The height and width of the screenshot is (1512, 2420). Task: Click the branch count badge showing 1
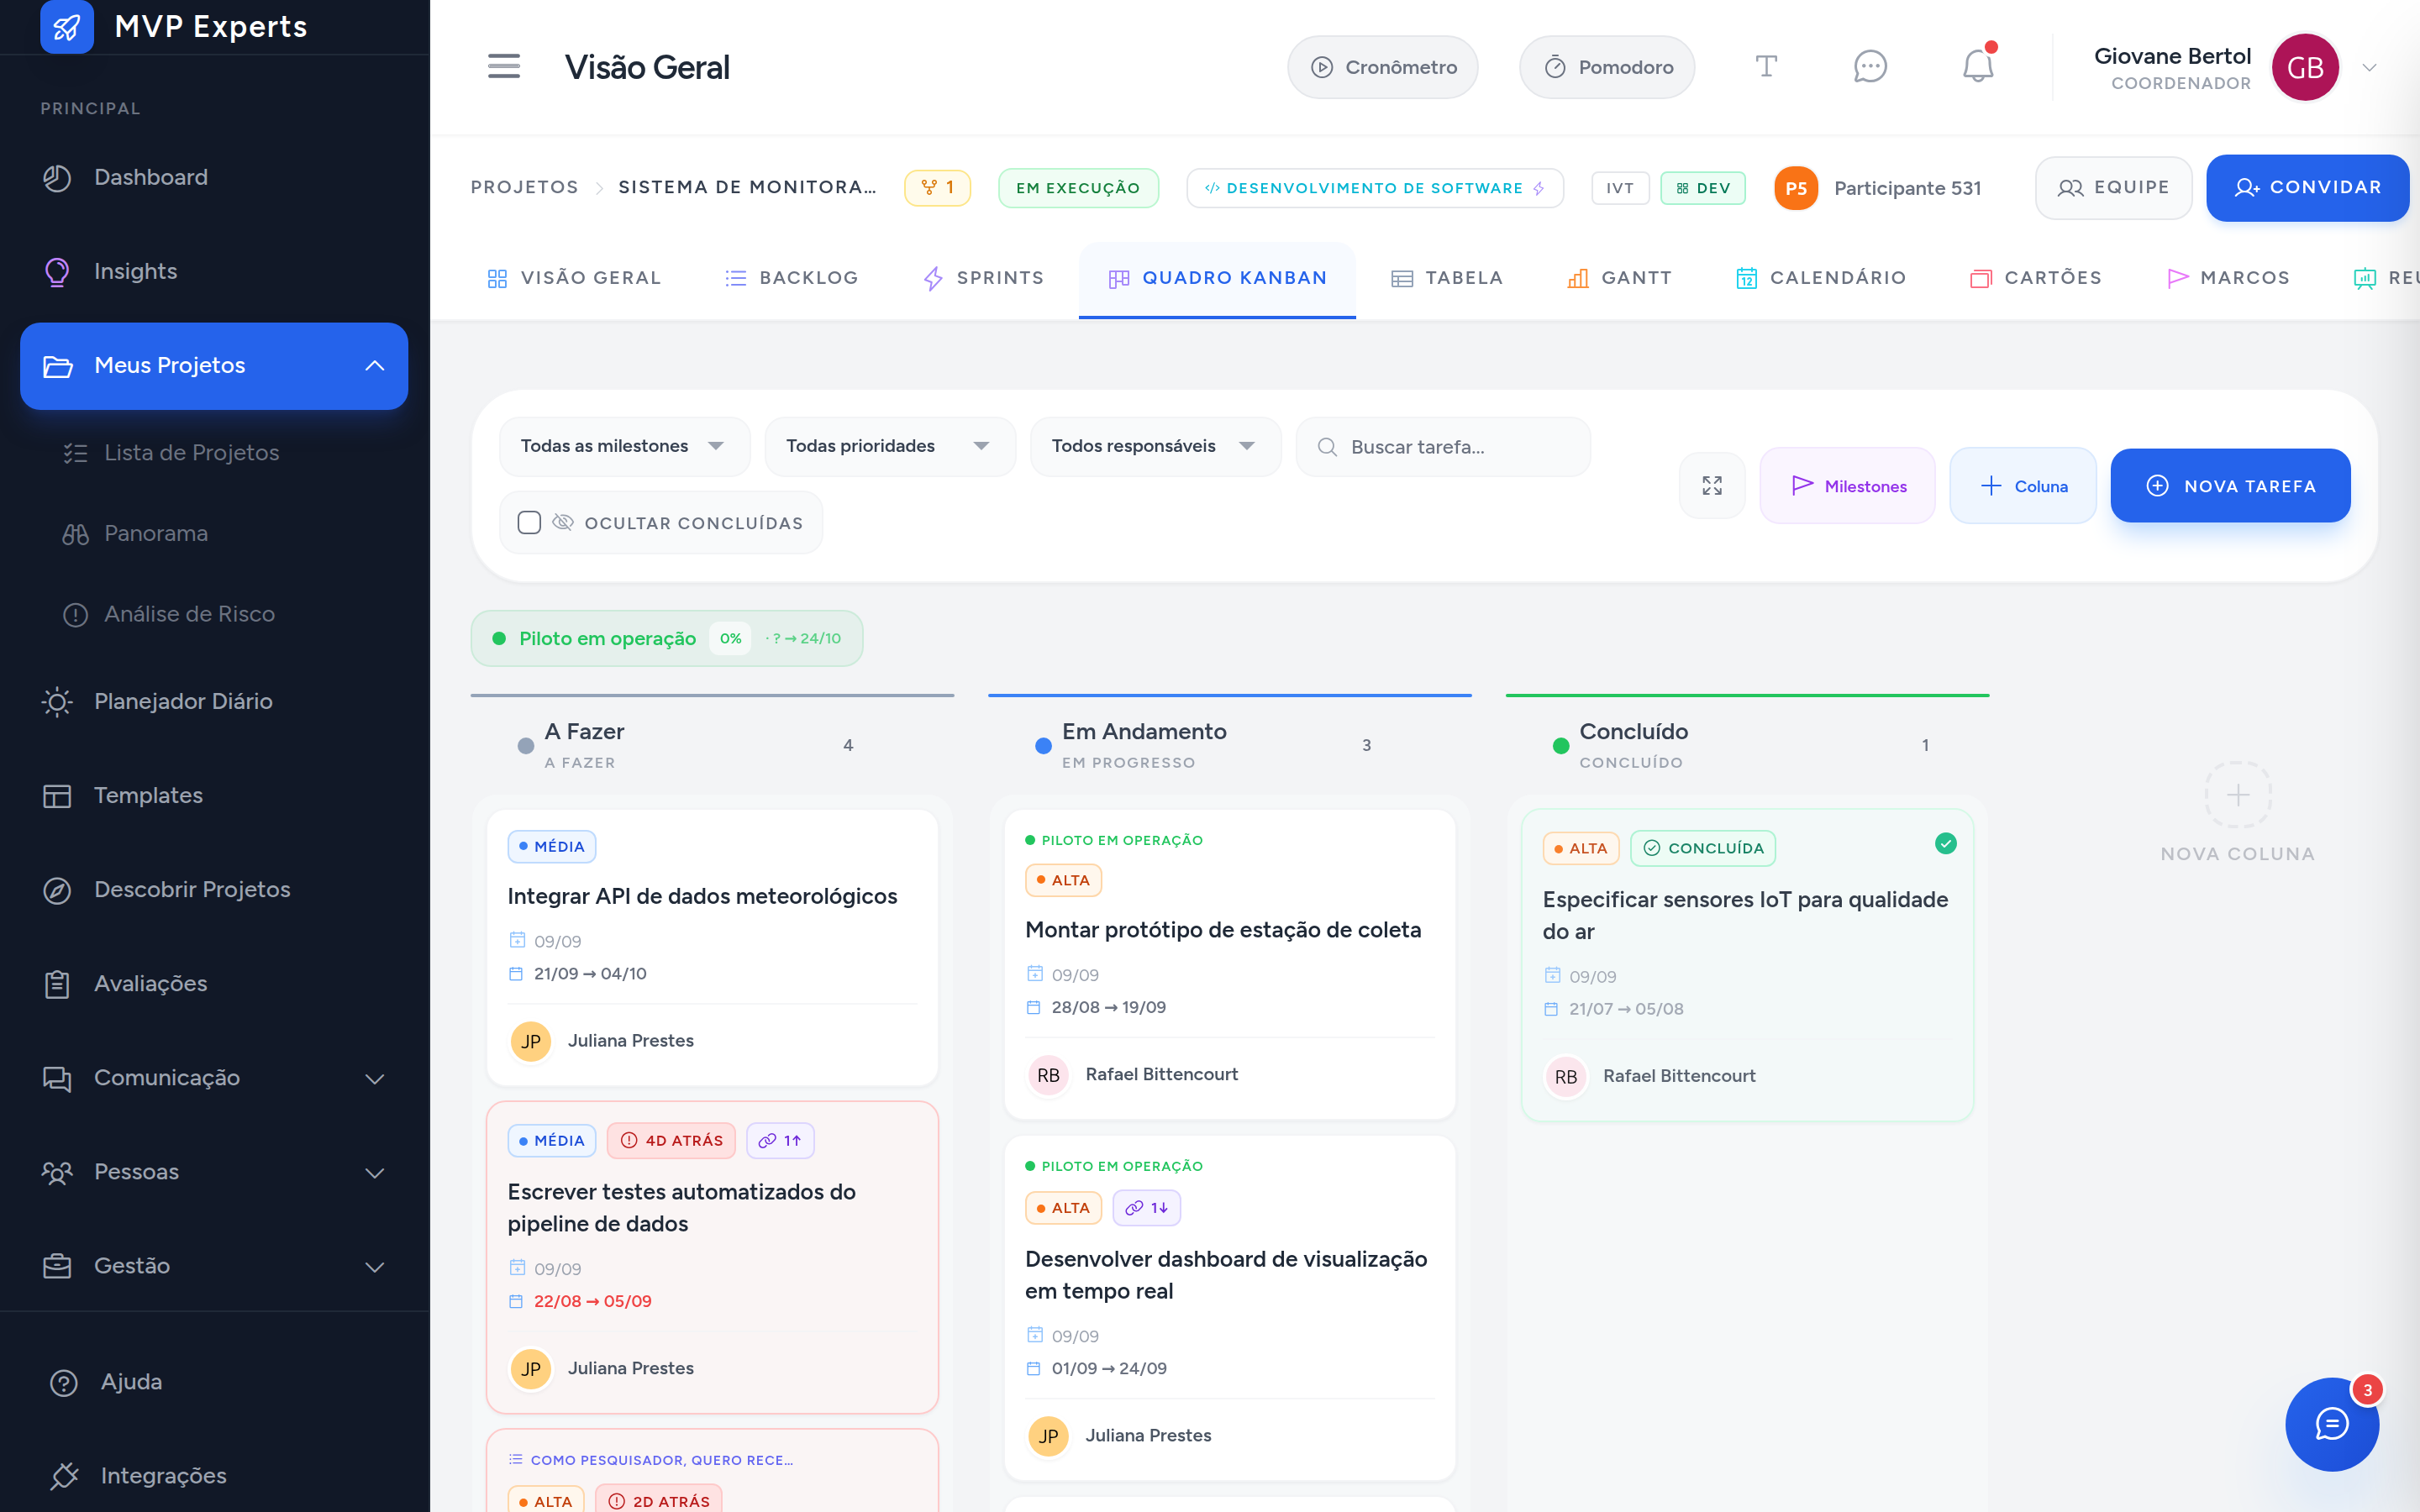pyautogui.click(x=937, y=188)
